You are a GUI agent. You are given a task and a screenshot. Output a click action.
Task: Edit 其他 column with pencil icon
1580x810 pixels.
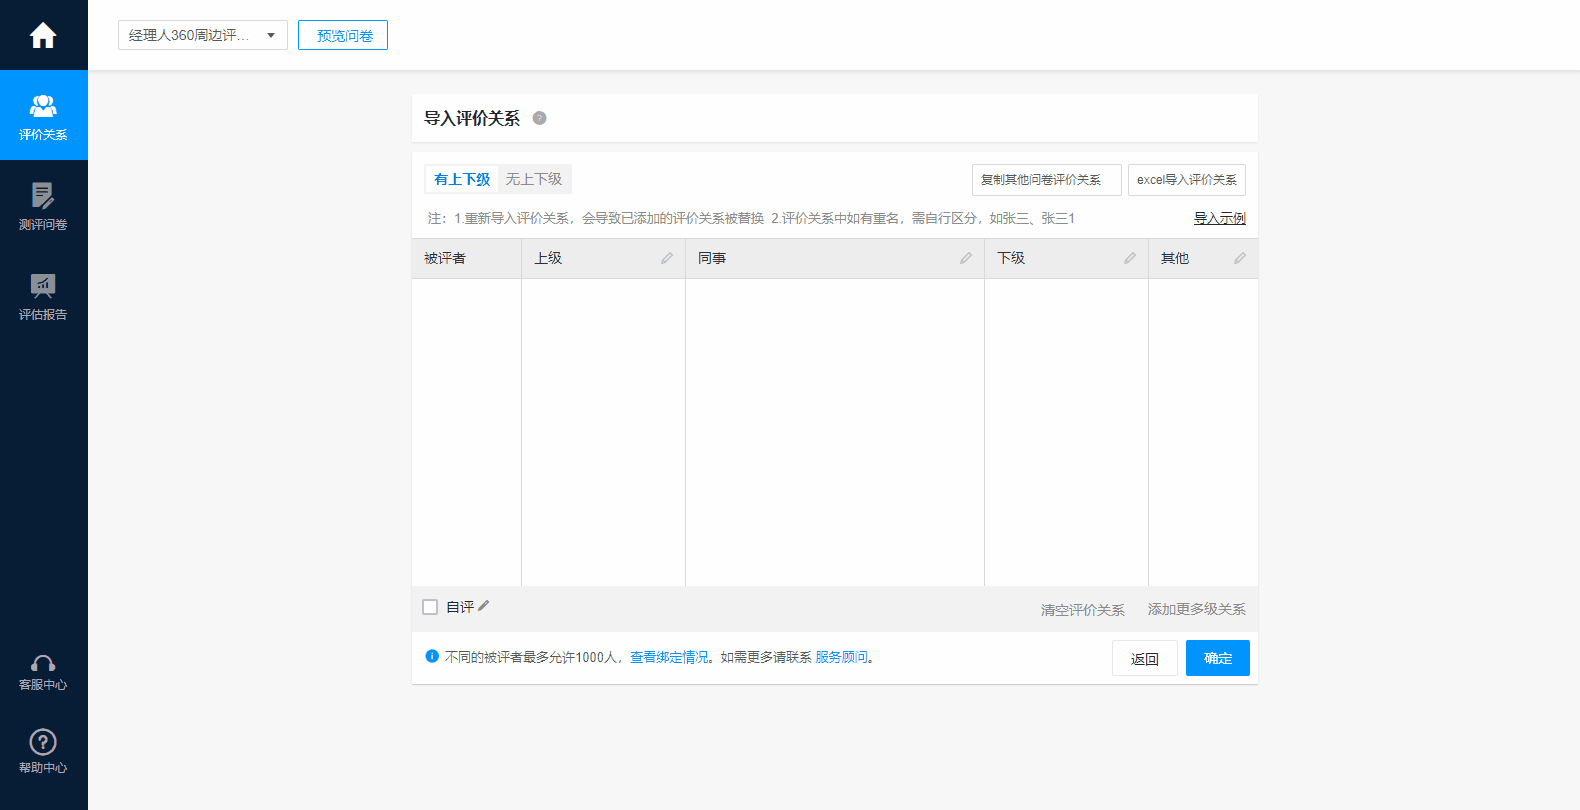[x=1240, y=258]
